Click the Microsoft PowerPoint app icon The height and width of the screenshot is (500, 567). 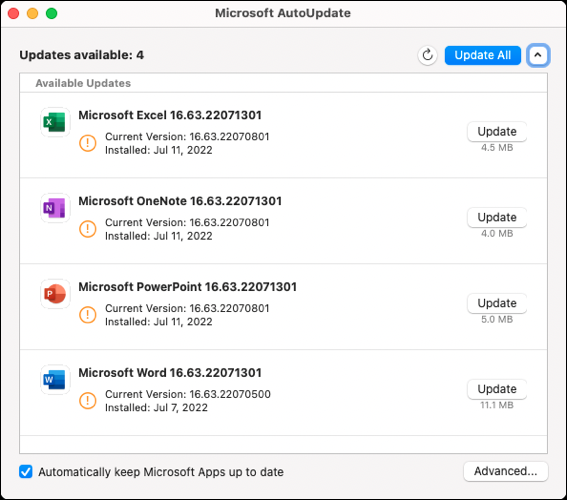(x=55, y=294)
